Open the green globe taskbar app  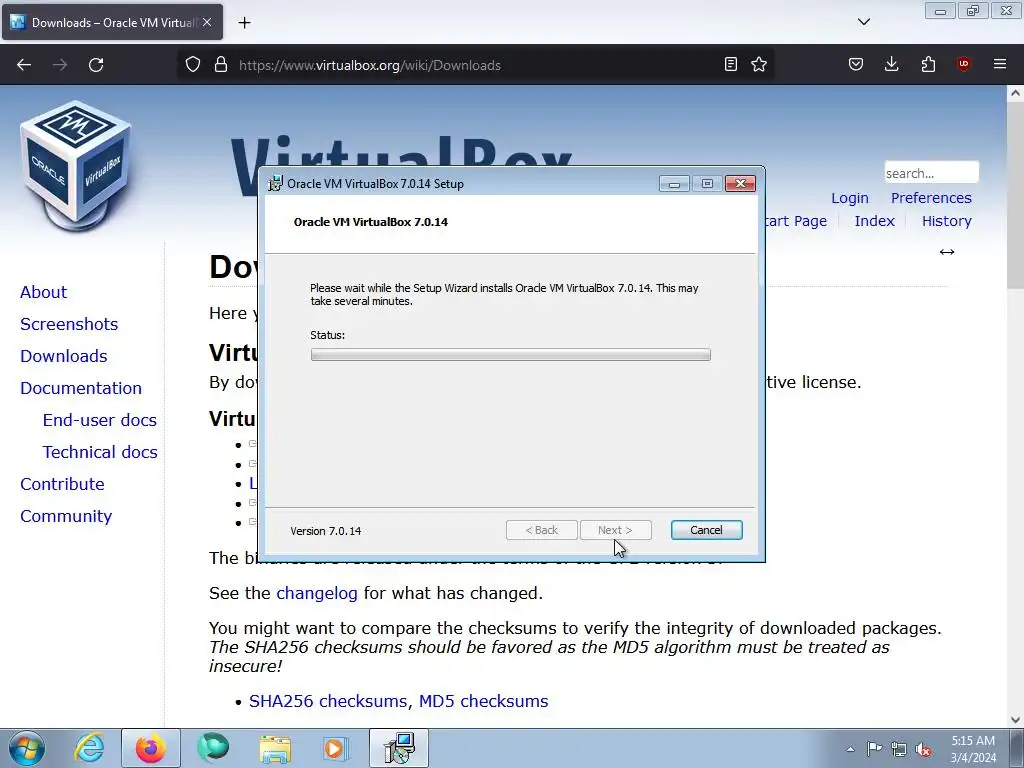(213, 748)
